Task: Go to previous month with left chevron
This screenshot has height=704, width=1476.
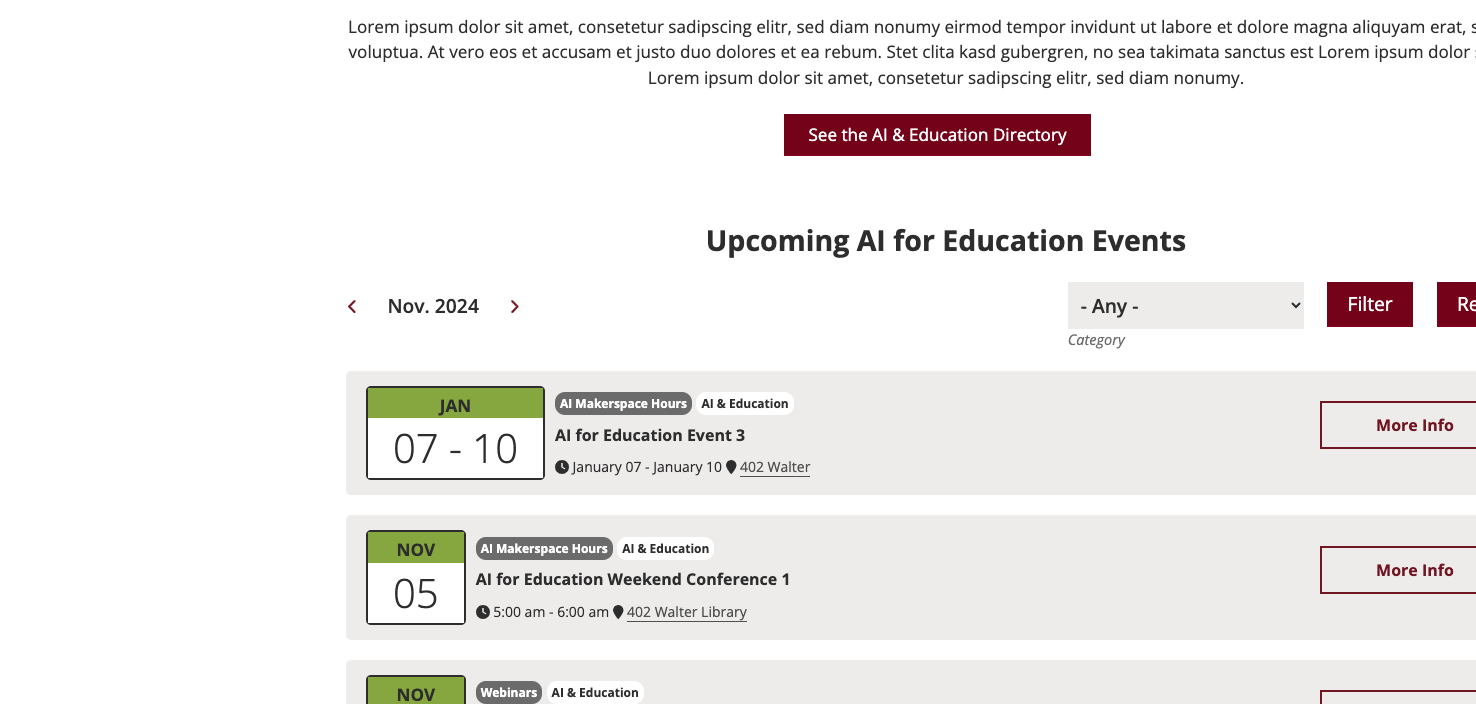Action: pyautogui.click(x=352, y=307)
